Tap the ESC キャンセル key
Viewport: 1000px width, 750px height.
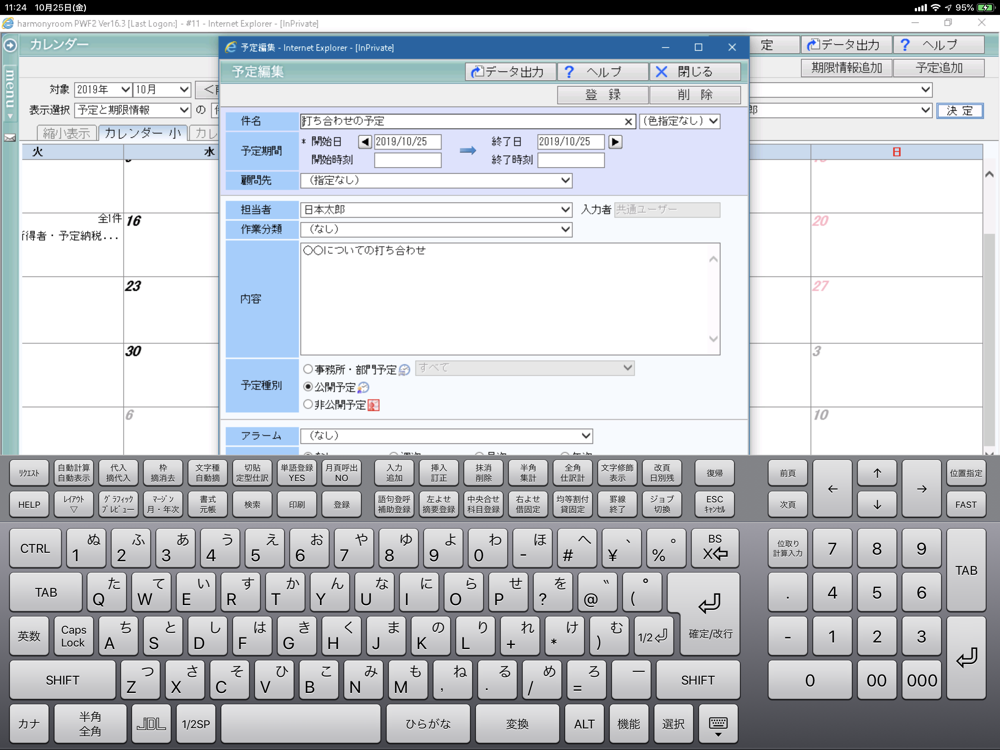pos(714,504)
